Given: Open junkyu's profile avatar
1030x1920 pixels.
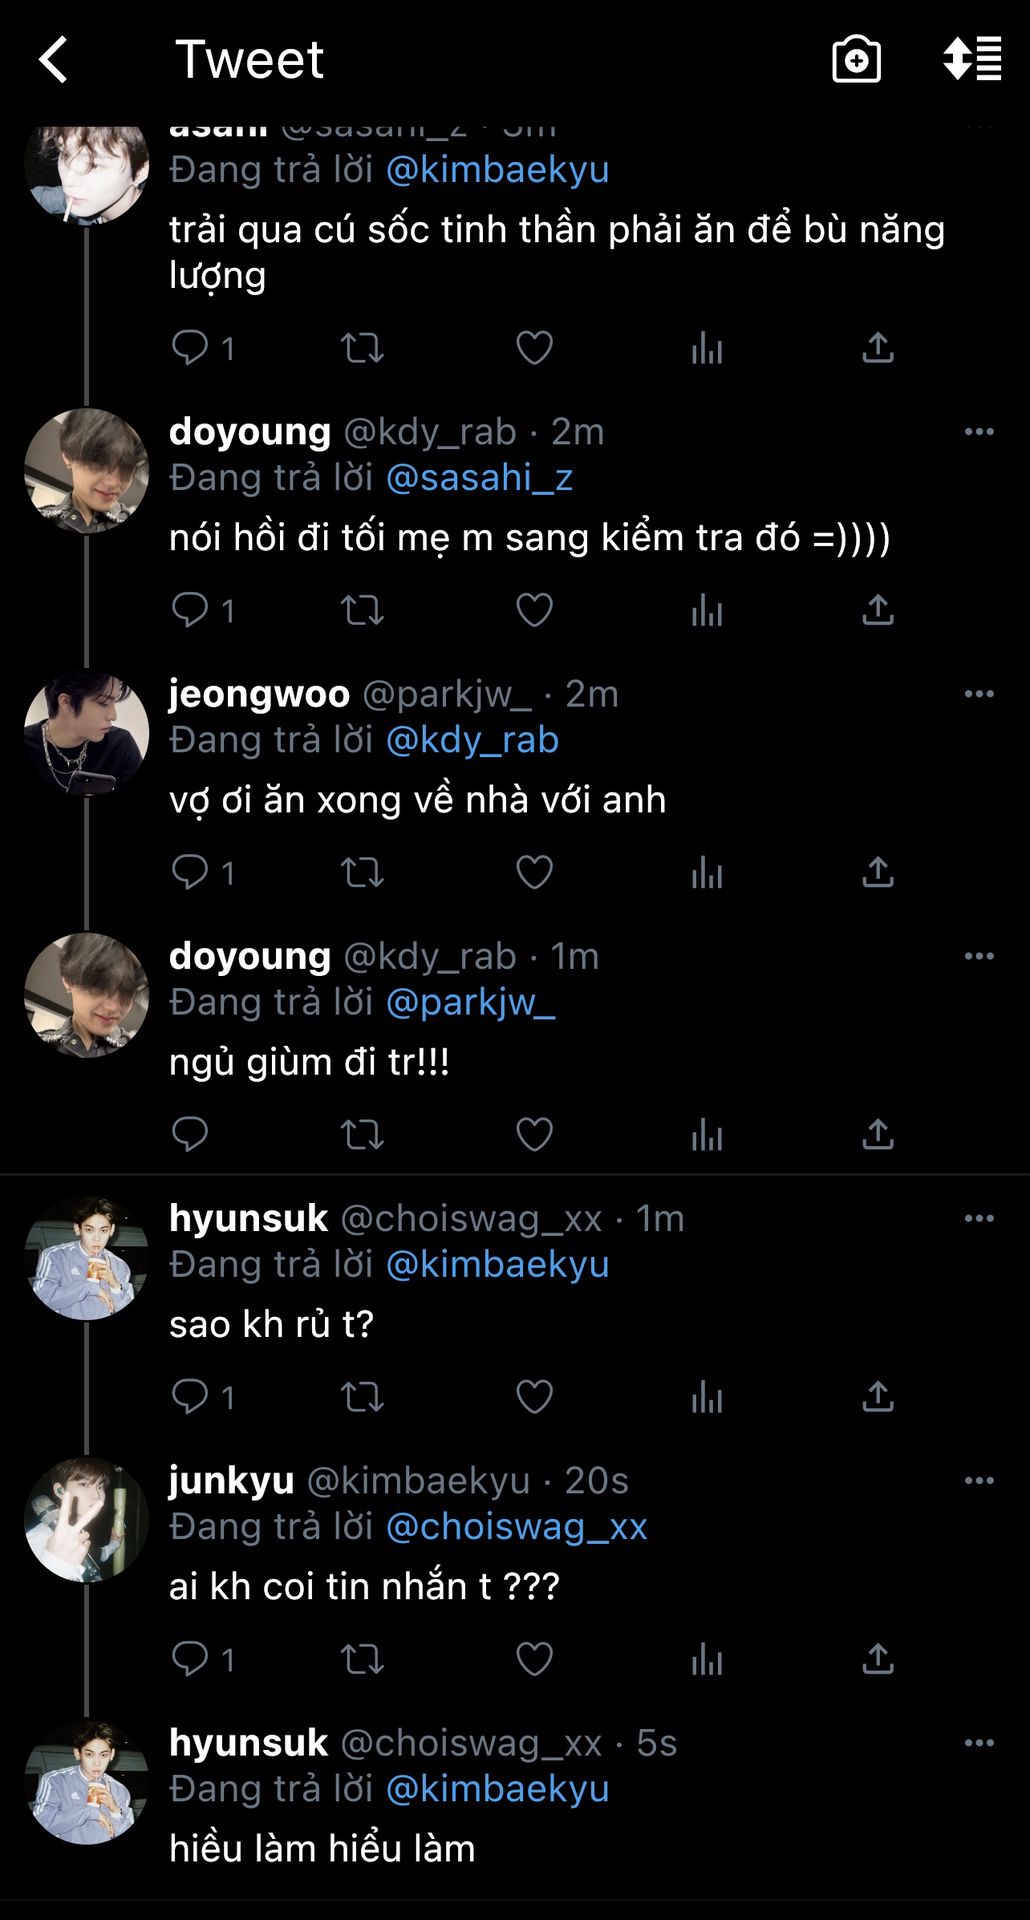Looking at the screenshot, I should [x=87, y=1519].
